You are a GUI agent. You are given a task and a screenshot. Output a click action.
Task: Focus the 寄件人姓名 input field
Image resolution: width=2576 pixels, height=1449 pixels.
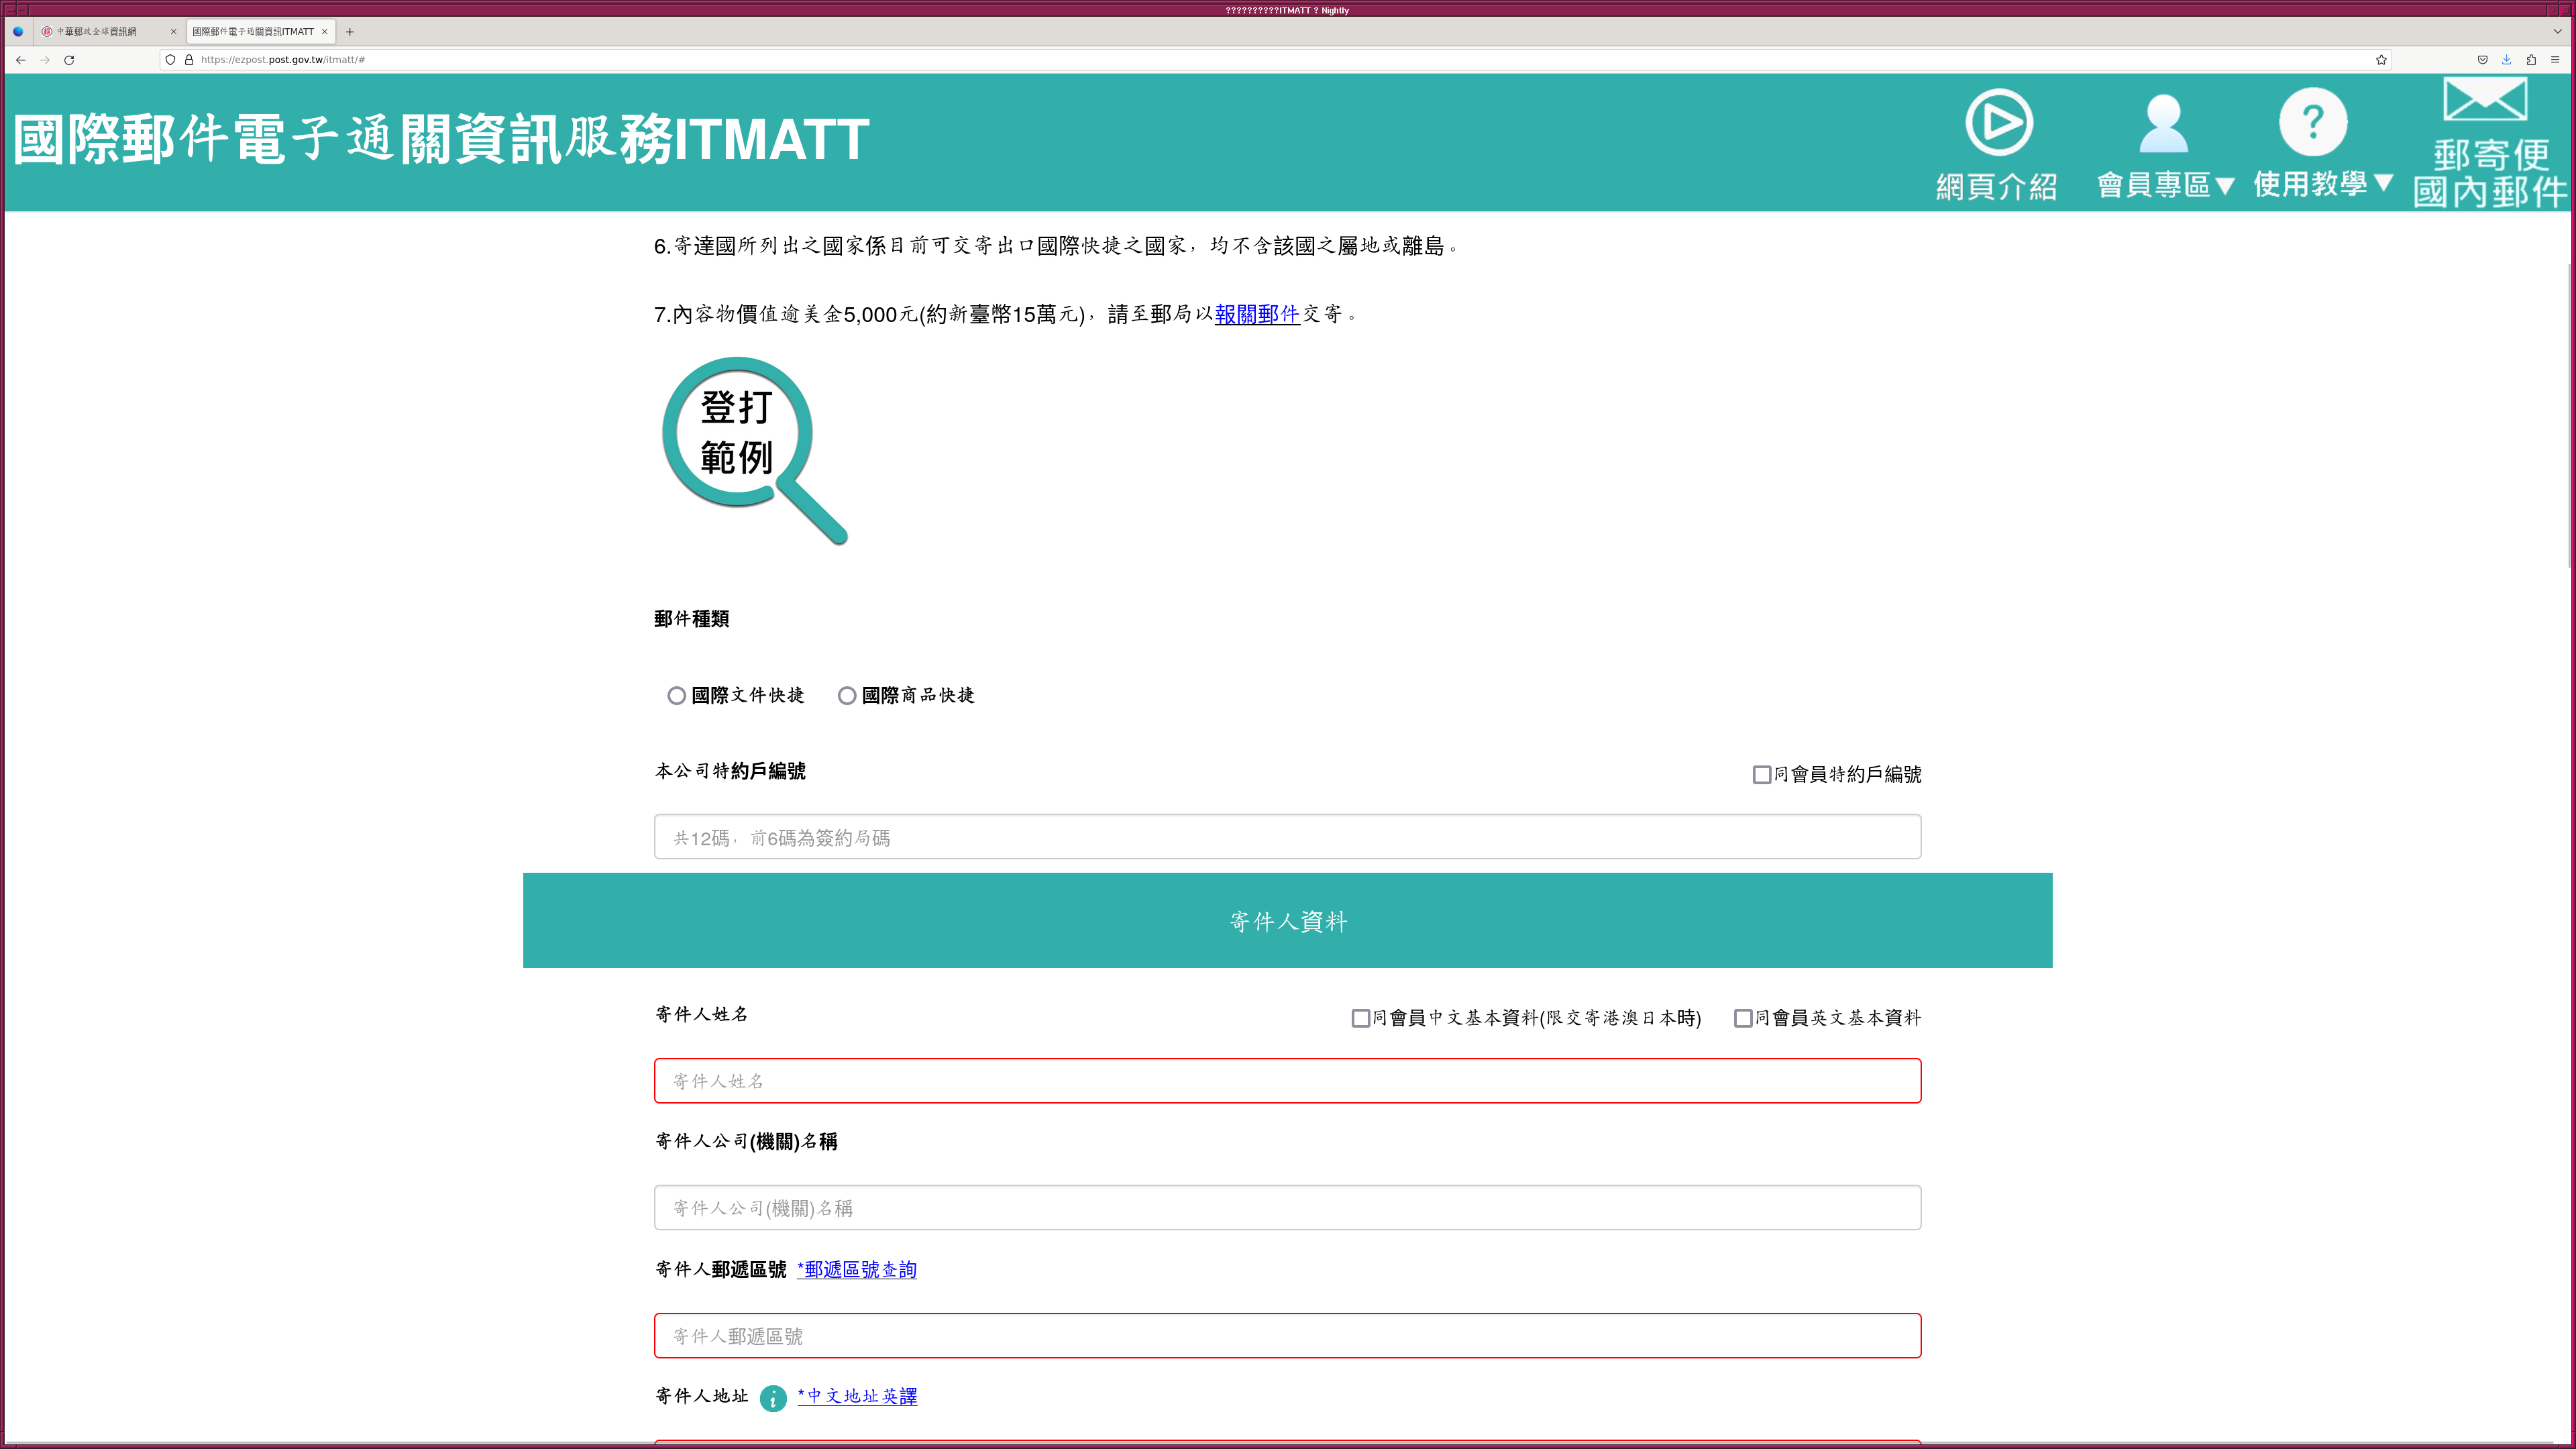click(x=1287, y=1081)
